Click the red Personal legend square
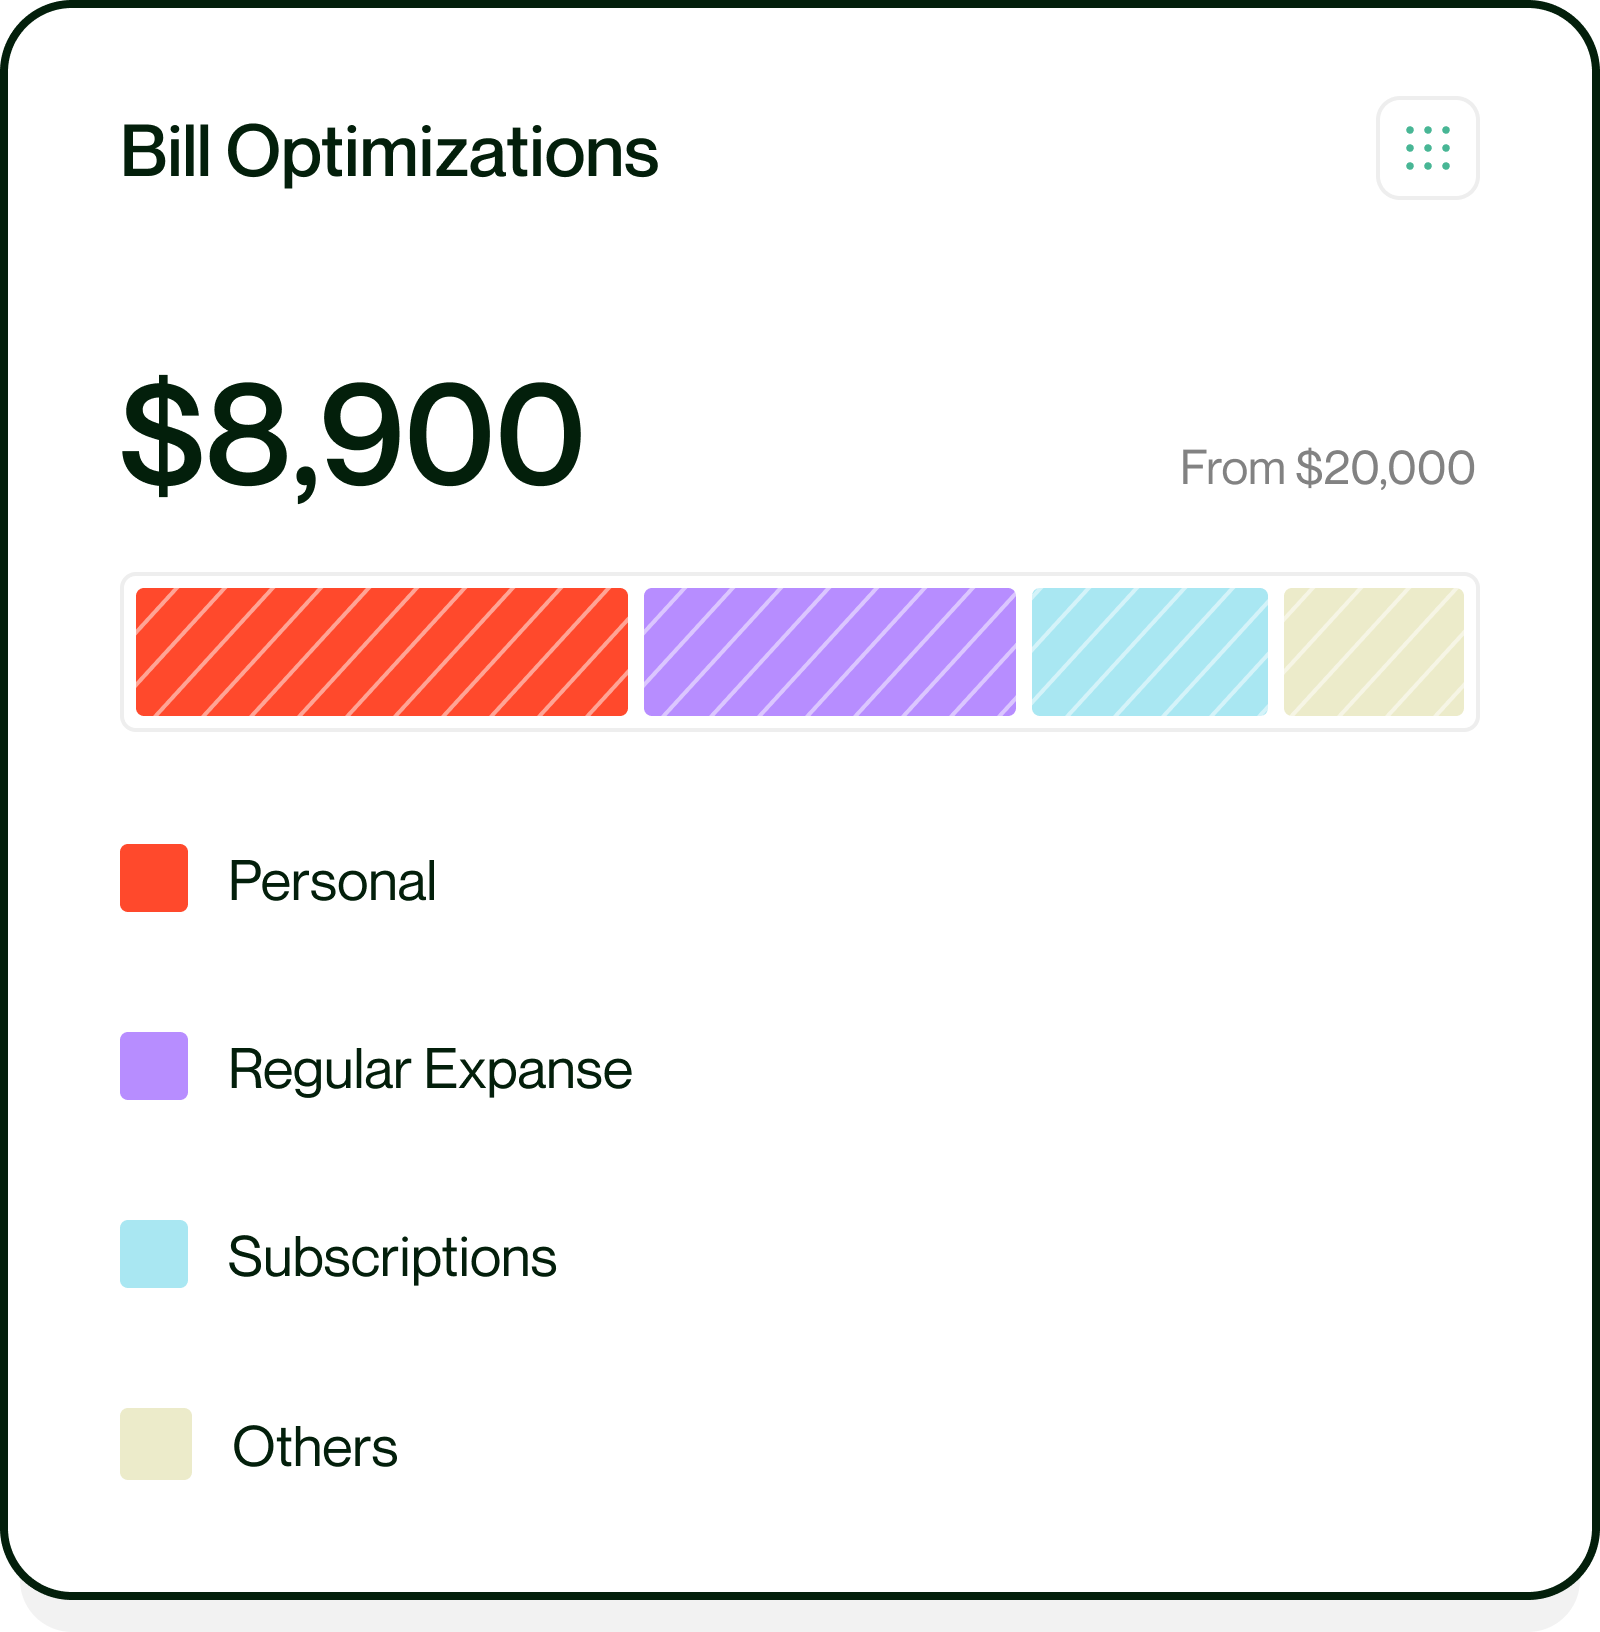 click(154, 878)
